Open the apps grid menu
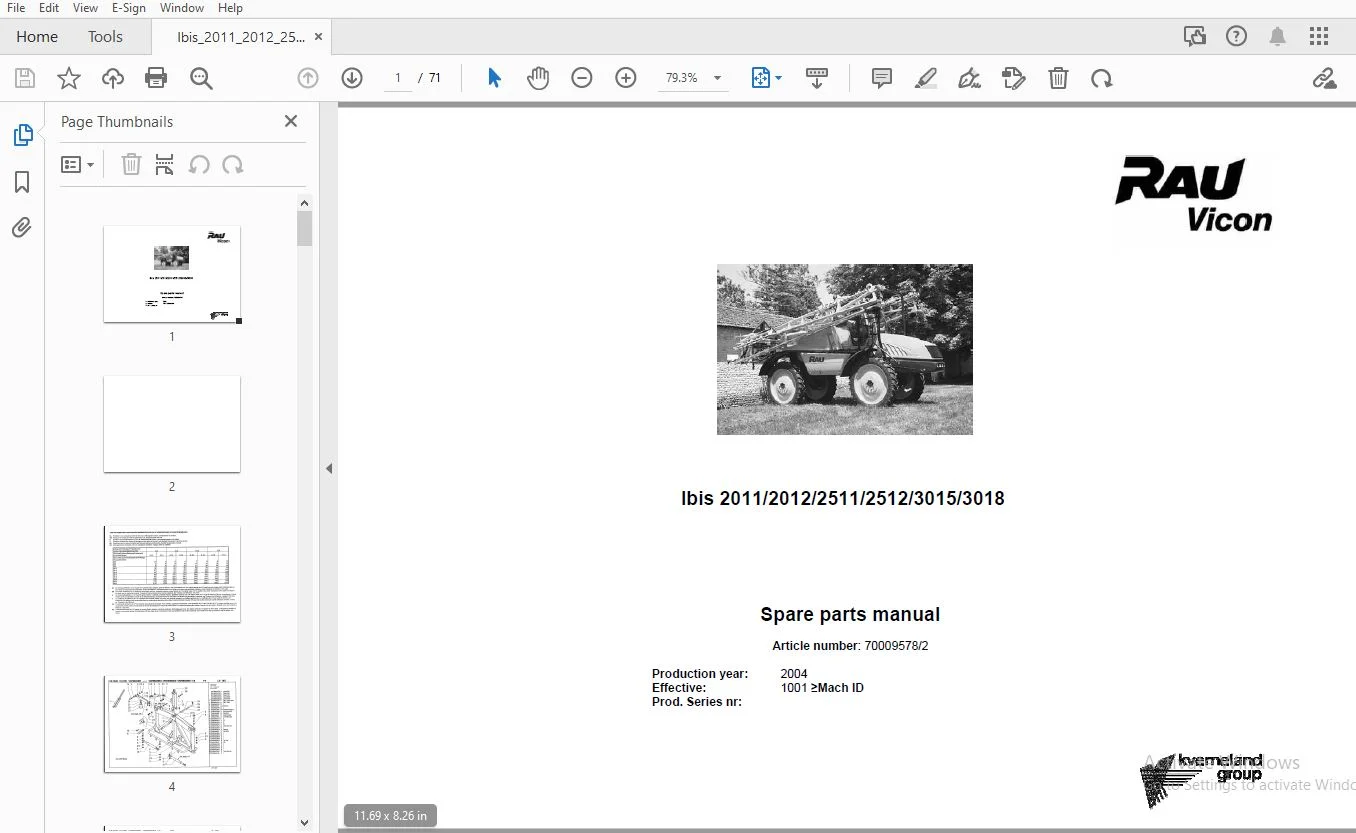1356x833 pixels. (x=1319, y=37)
